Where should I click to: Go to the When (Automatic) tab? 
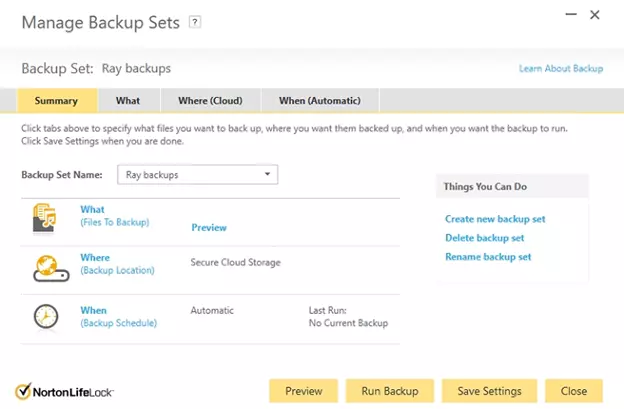320,100
